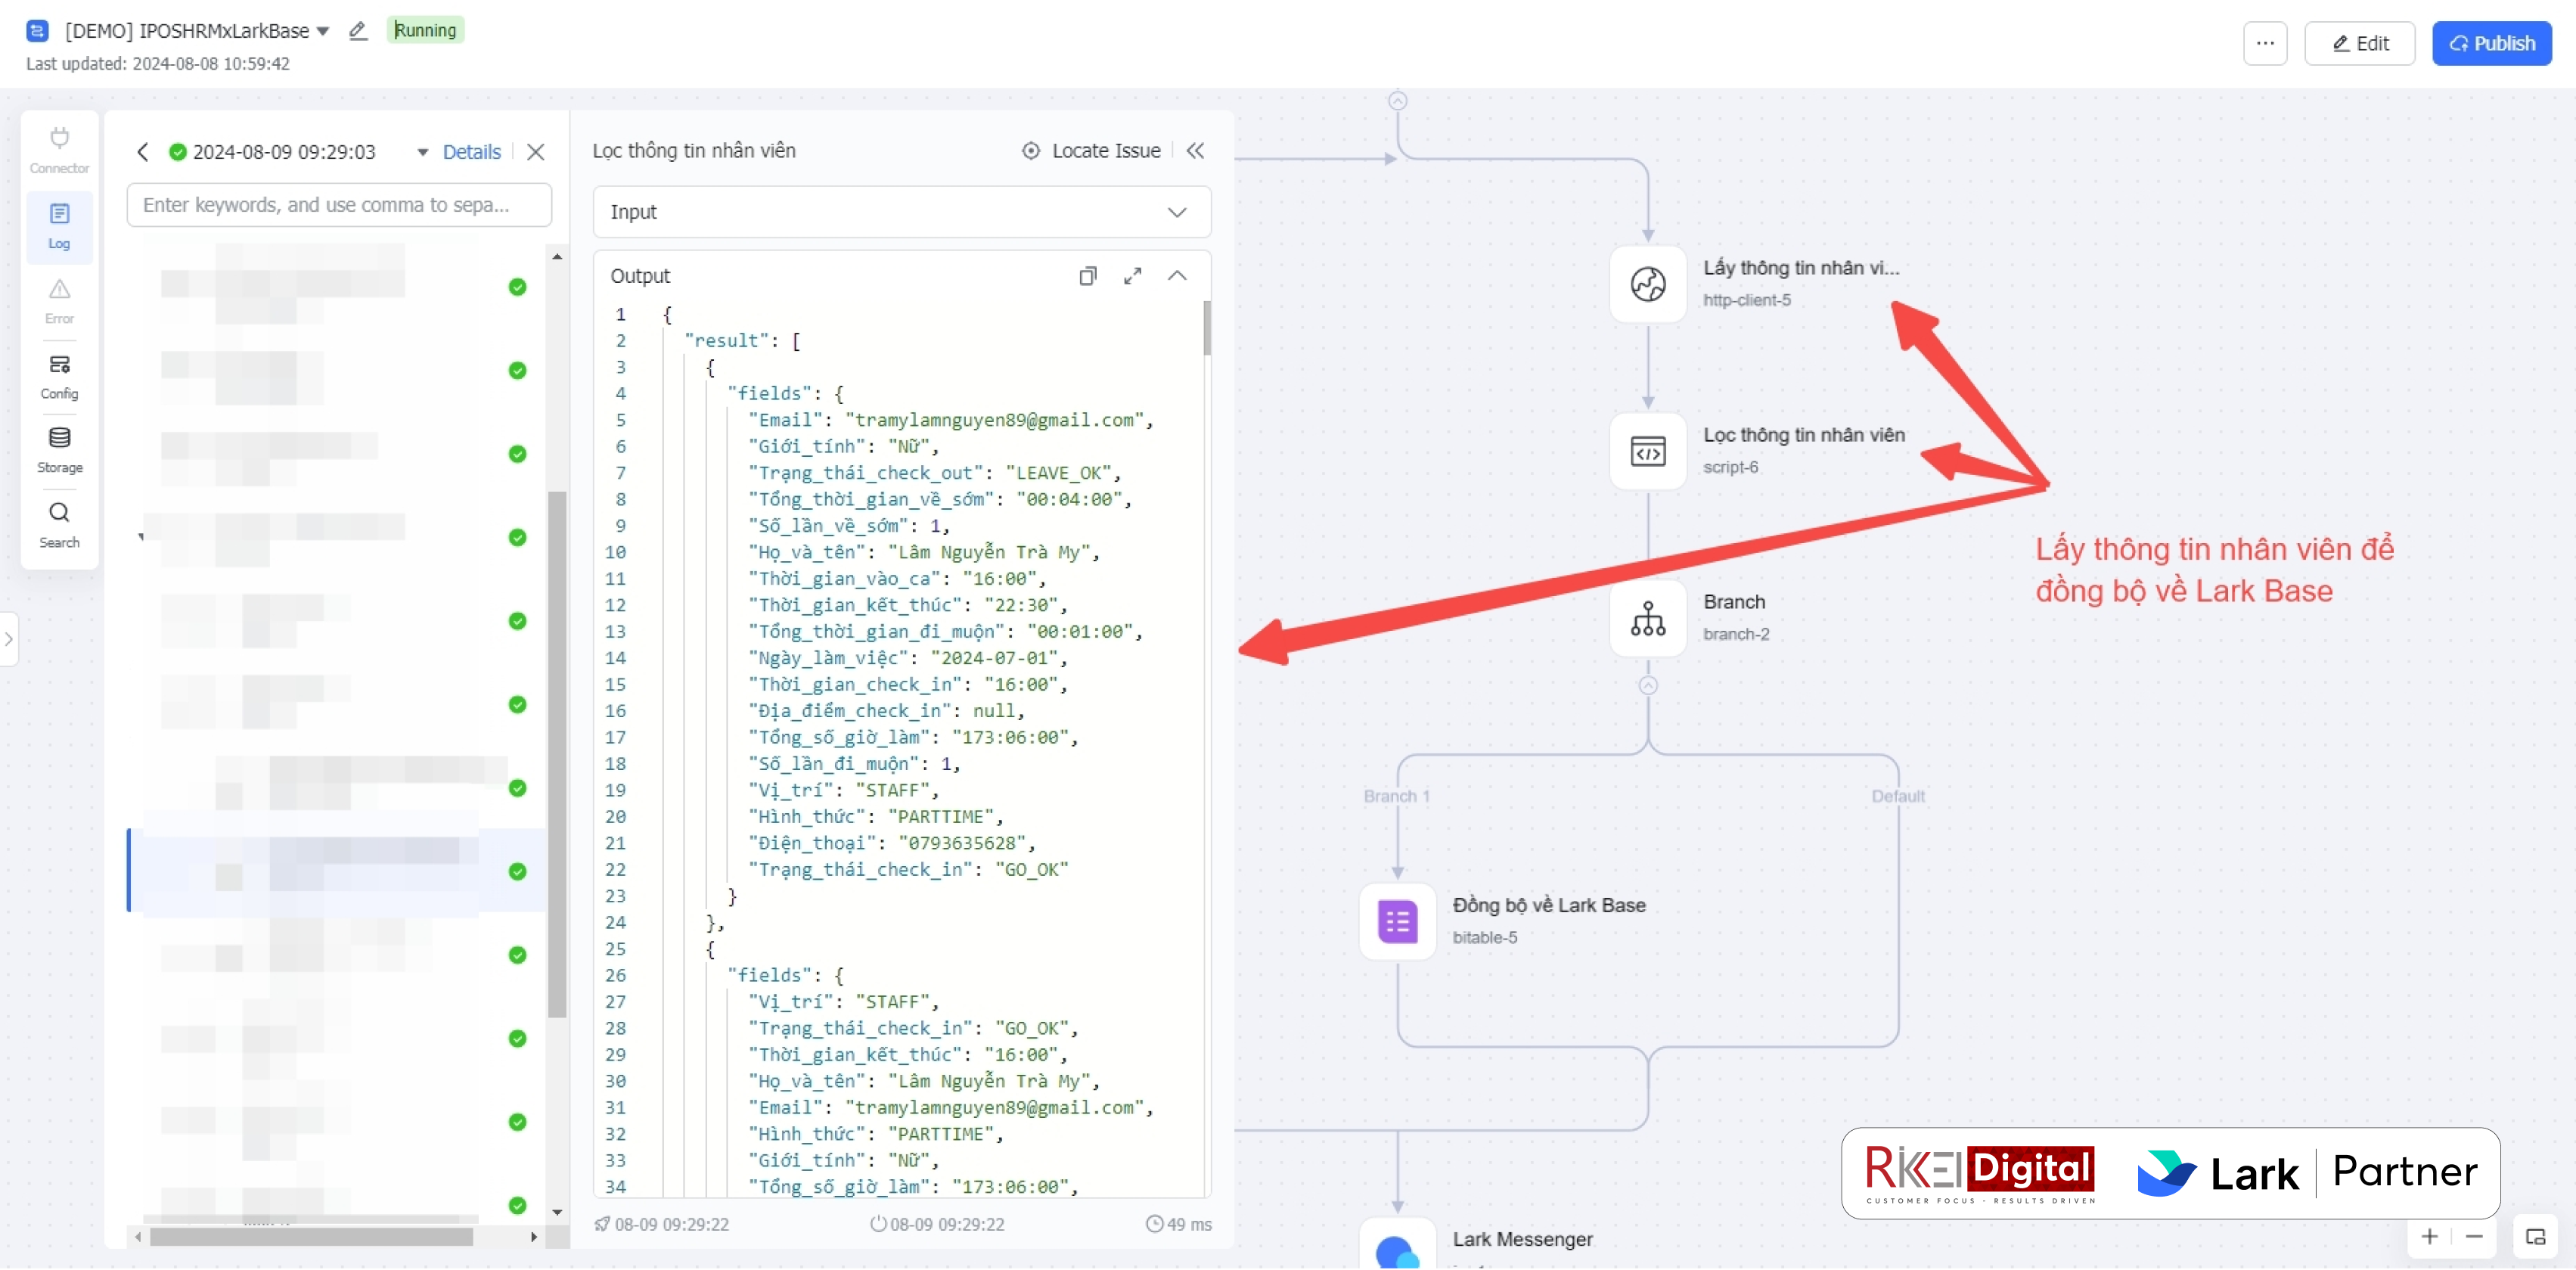Screen dimensions: 2576x1270
Task: Expand the Input section dropdown
Action: 1177,212
